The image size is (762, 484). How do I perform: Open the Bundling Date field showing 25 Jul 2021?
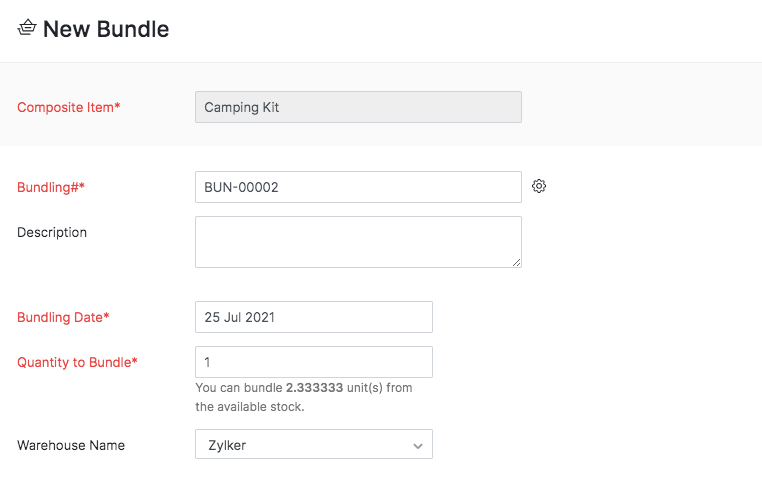(313, 317)
